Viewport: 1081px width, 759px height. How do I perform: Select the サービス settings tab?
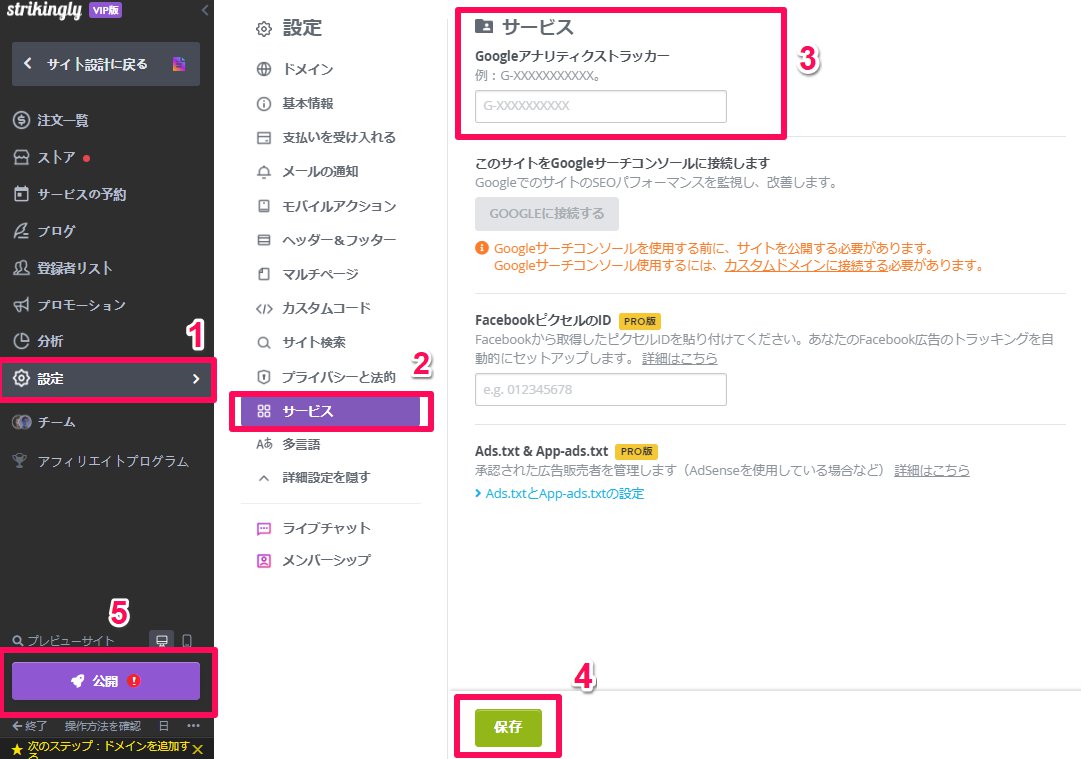coord(331,412)
